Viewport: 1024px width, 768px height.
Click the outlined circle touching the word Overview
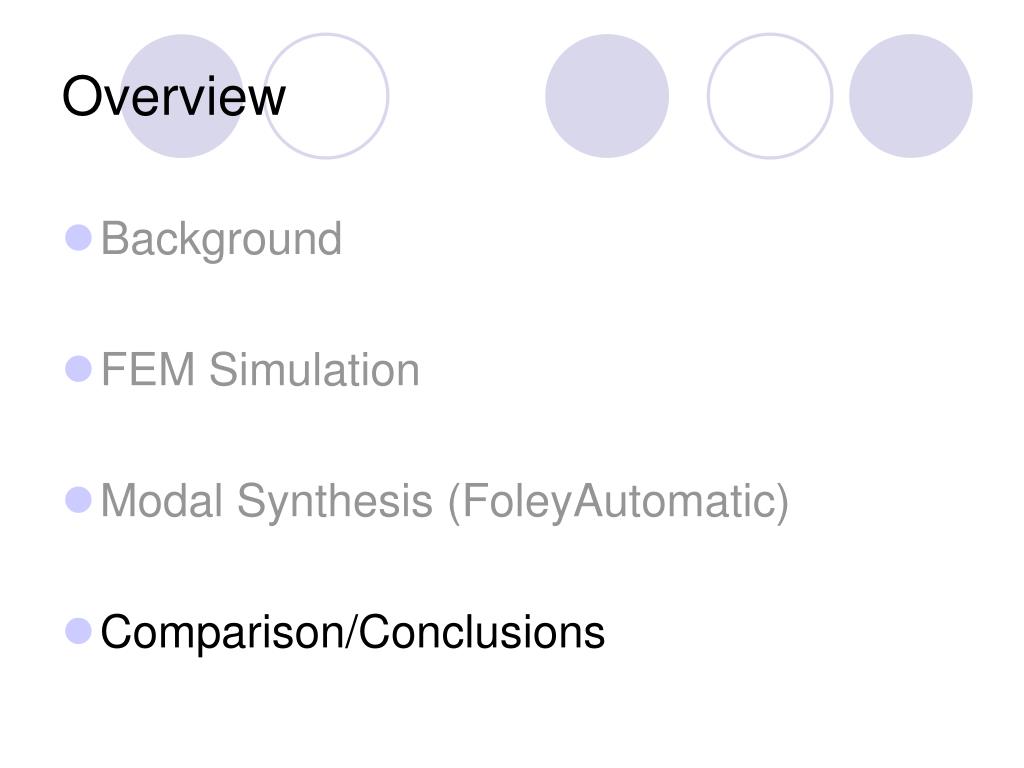(x=327, y=96)
